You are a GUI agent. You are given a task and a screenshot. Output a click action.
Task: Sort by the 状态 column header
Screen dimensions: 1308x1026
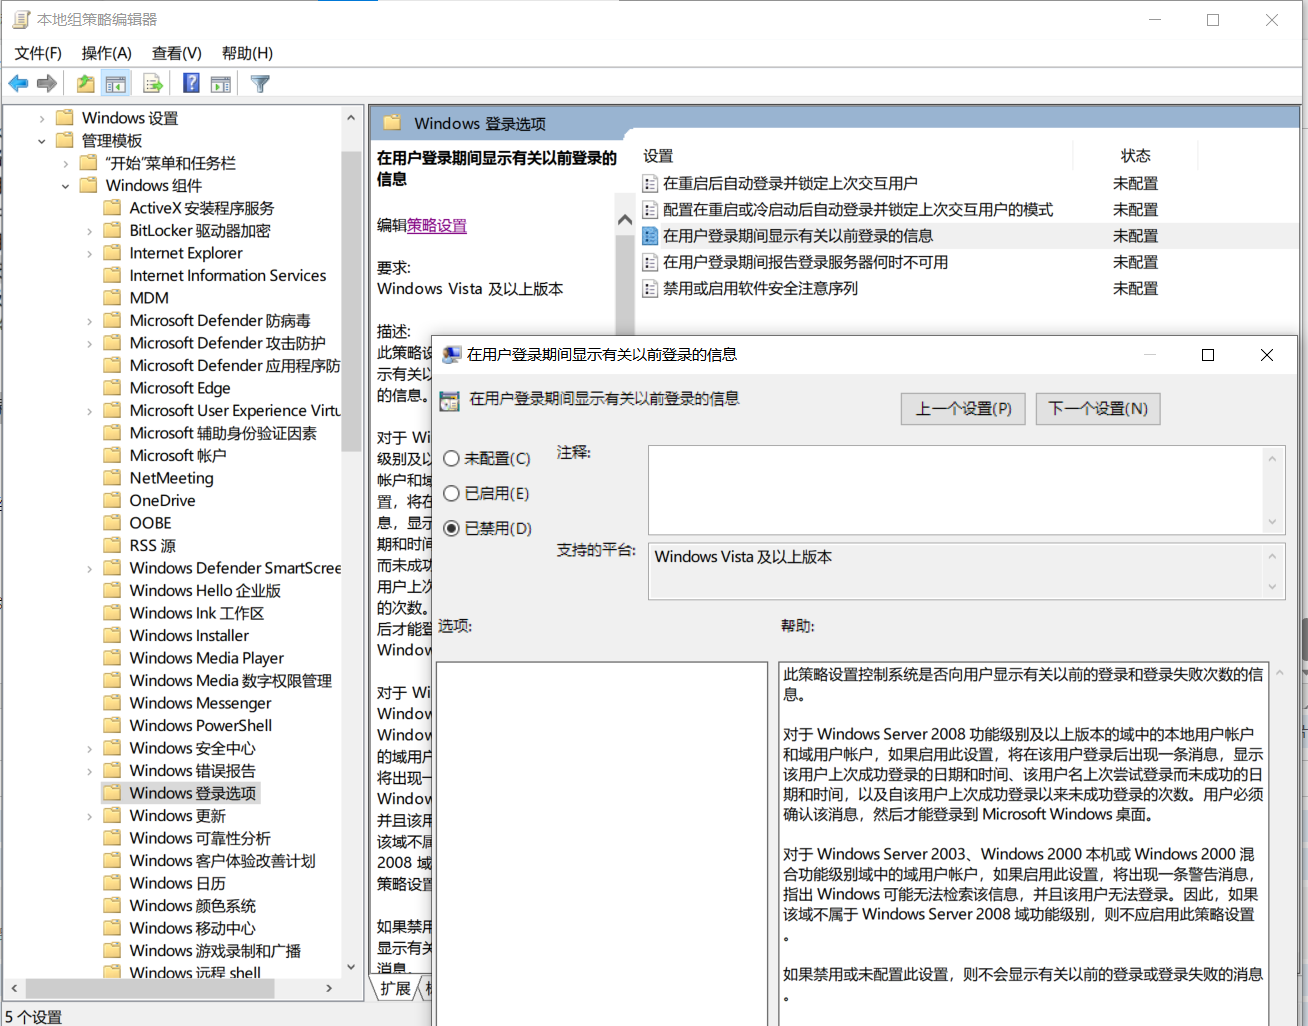point(1136,156)
